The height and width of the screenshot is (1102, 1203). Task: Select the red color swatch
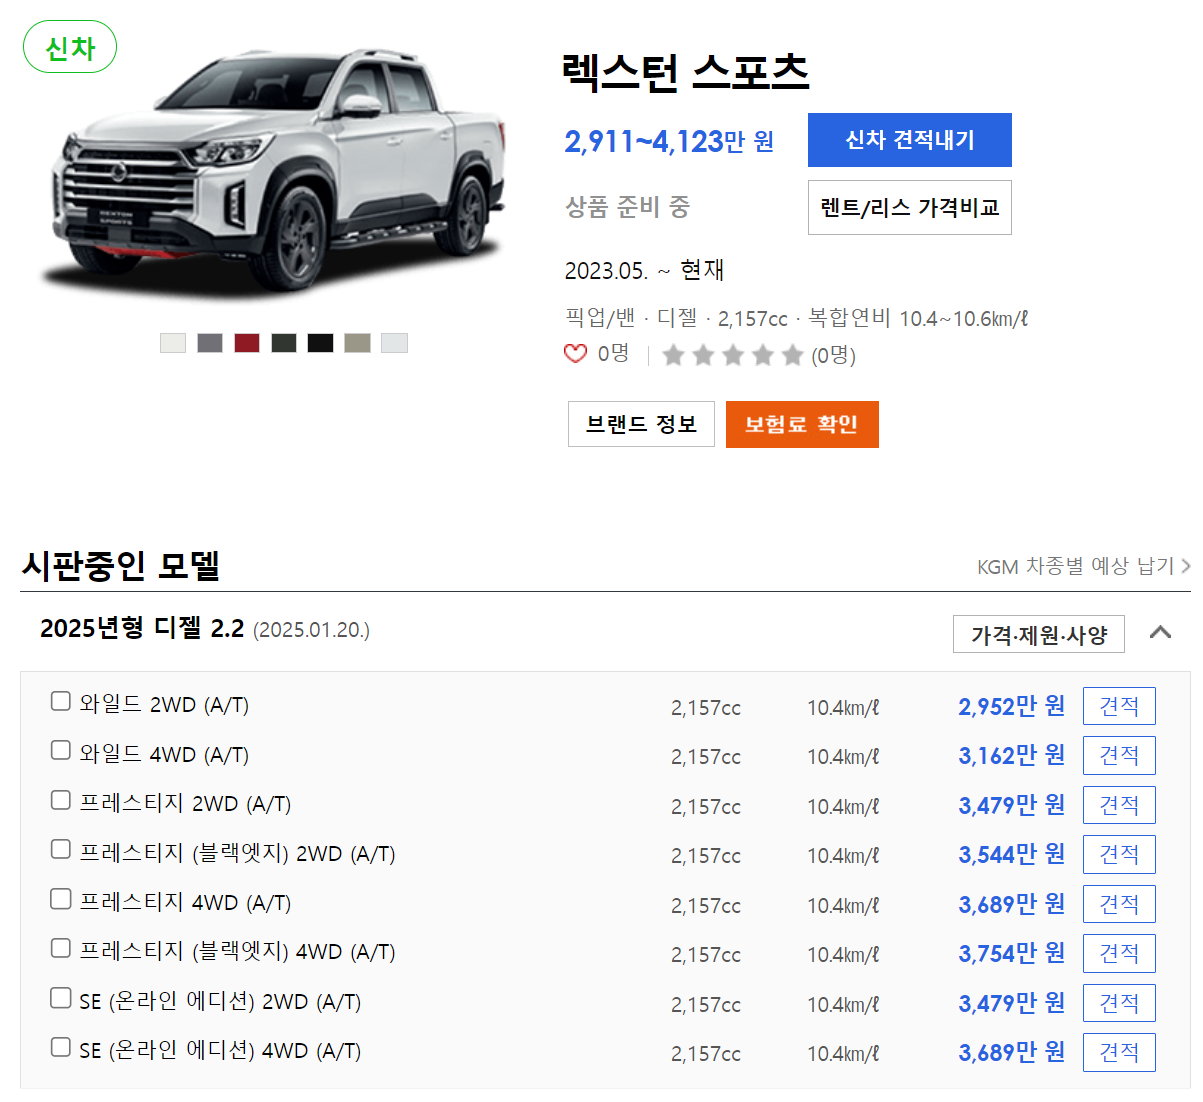(x=247, y=343)
